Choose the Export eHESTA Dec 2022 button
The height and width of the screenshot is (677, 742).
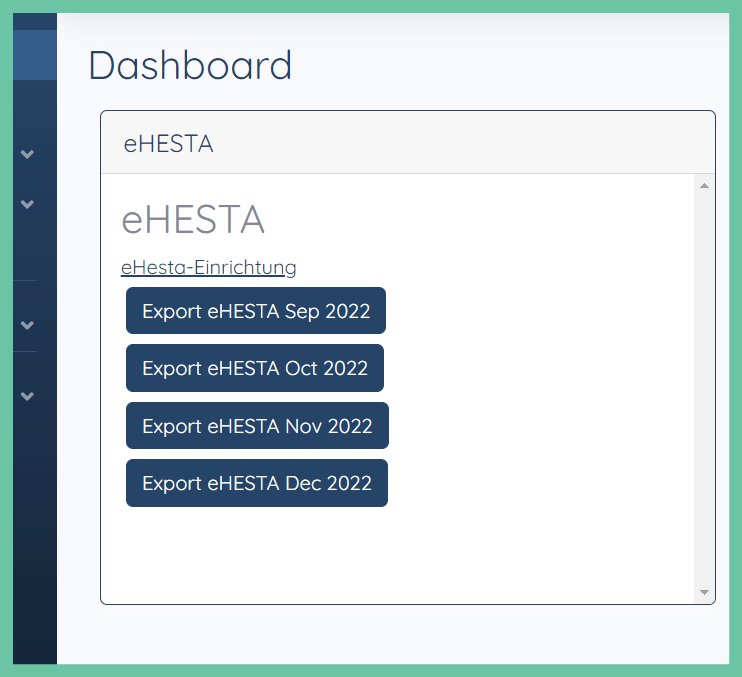[256, 483]
